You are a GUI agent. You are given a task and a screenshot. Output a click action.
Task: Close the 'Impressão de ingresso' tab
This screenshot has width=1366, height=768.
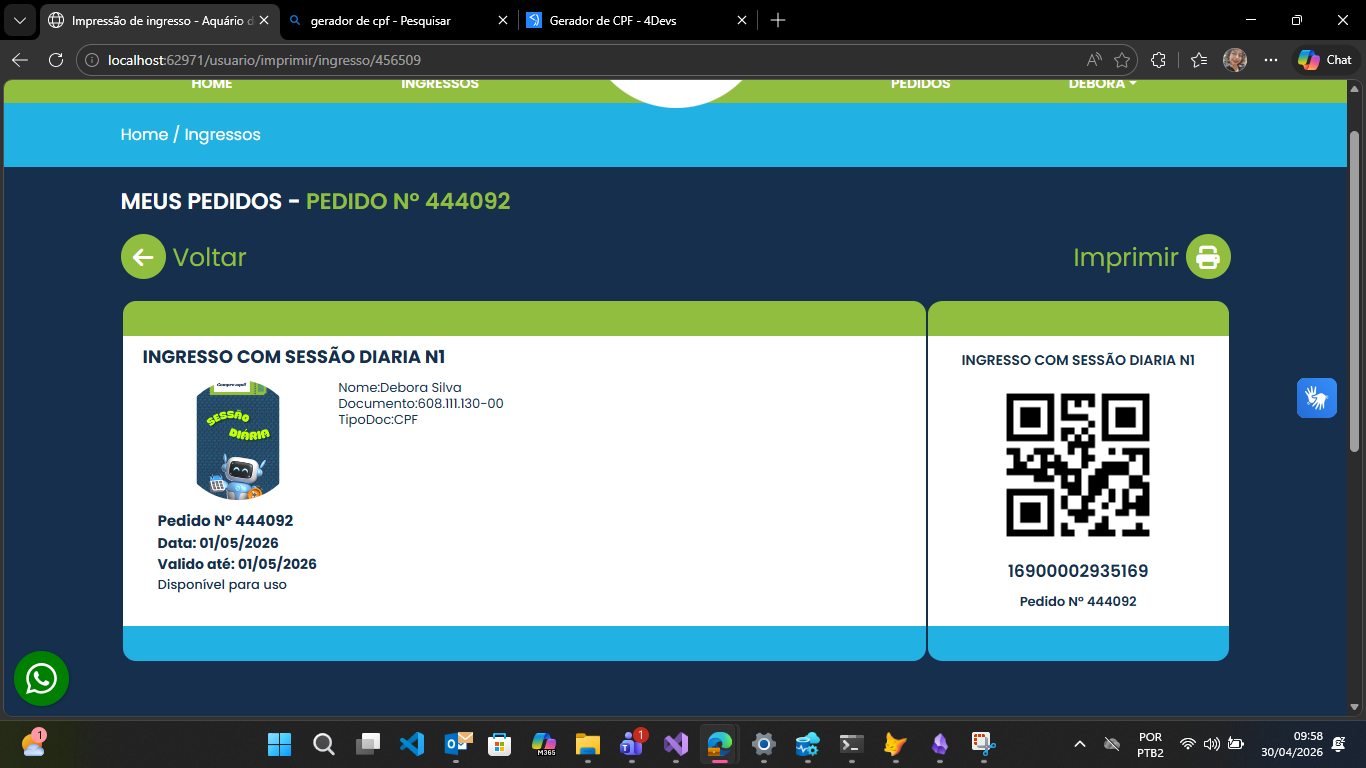(264, 20)
